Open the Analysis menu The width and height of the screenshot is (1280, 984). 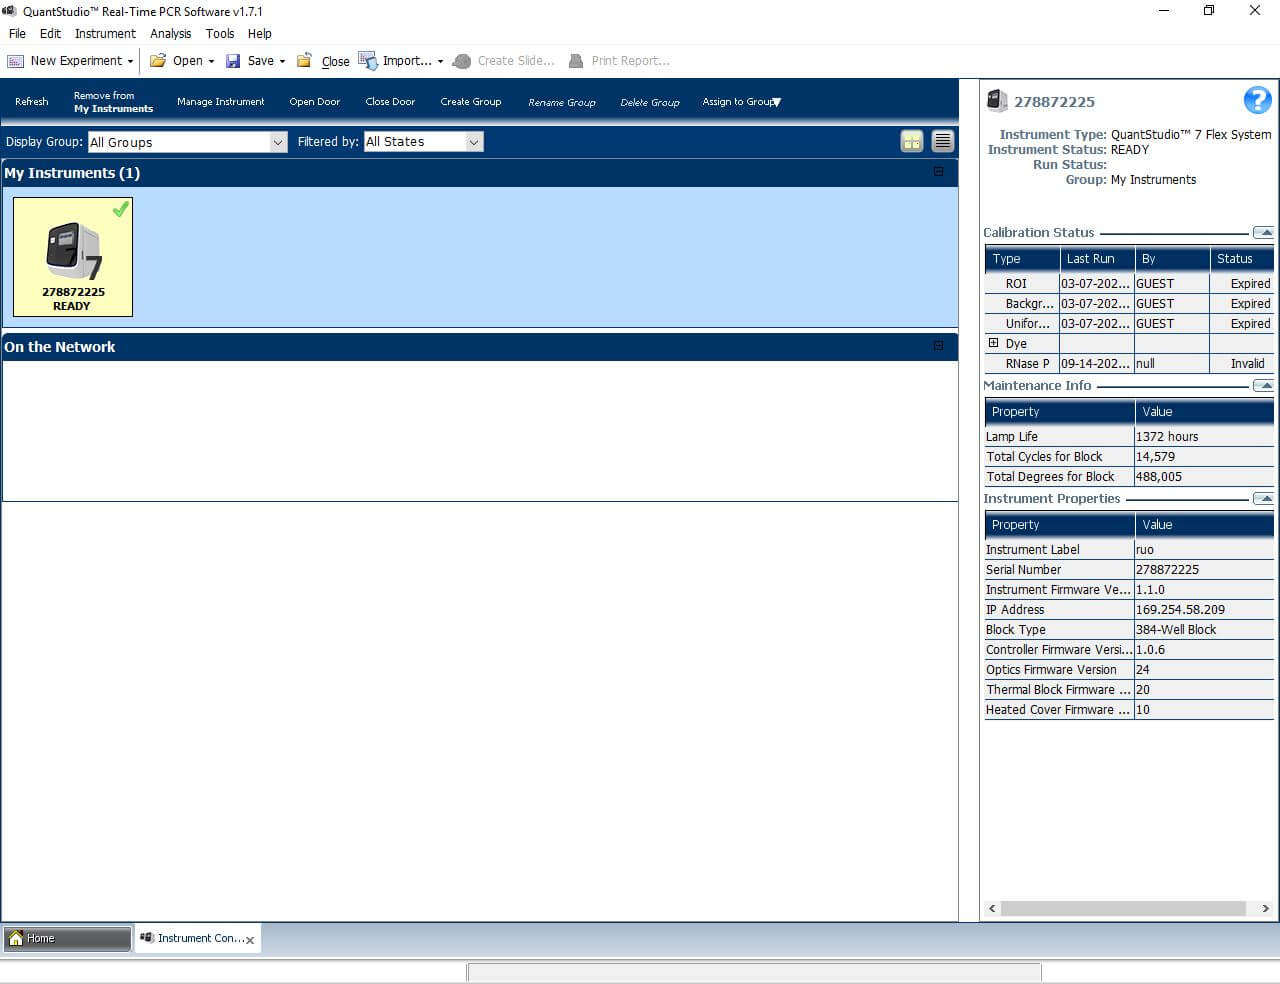click(x=170, y=33)
